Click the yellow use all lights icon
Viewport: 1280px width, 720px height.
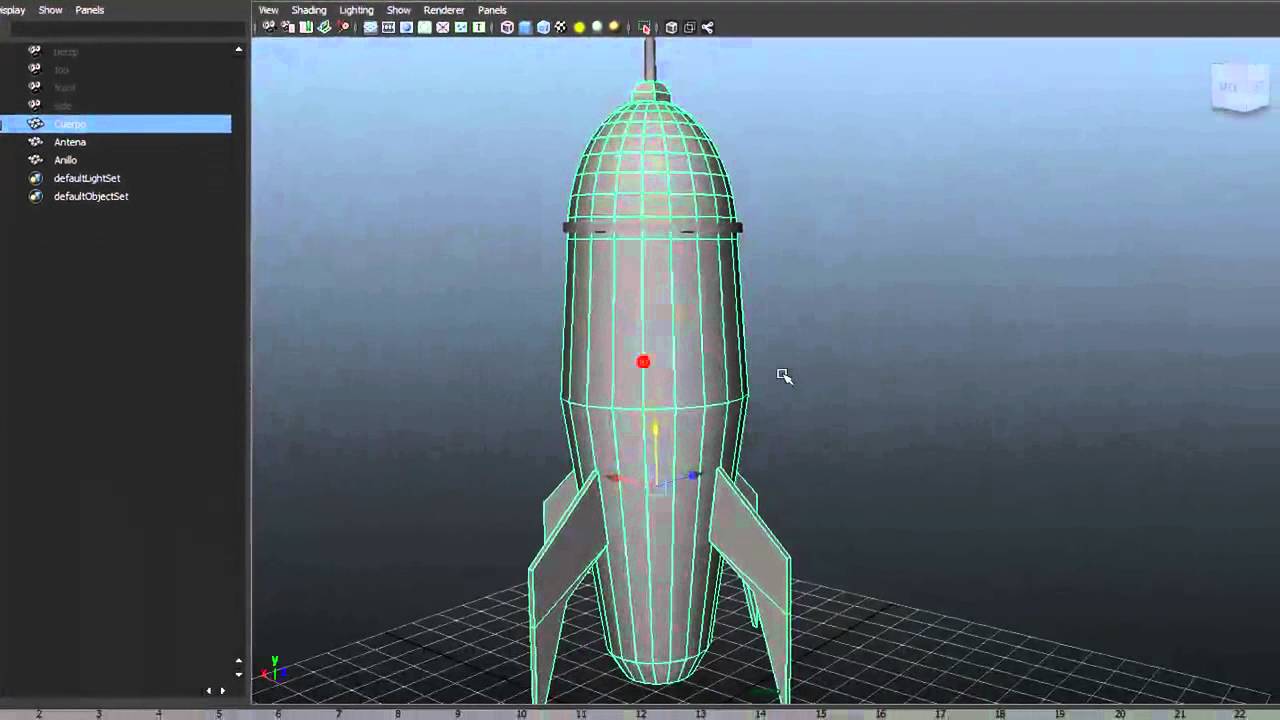579,27
